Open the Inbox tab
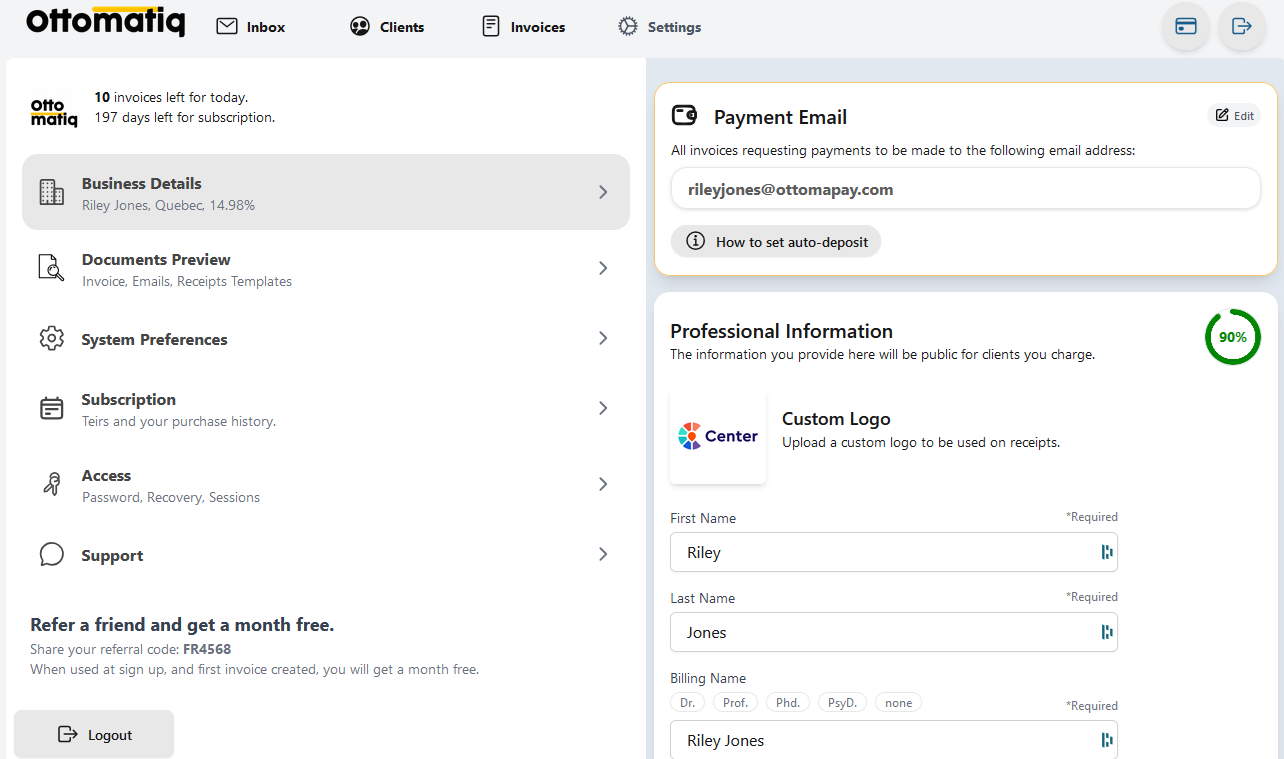Image resolution: width=1284 pixels, height=759 pixels. click(252, 27)
